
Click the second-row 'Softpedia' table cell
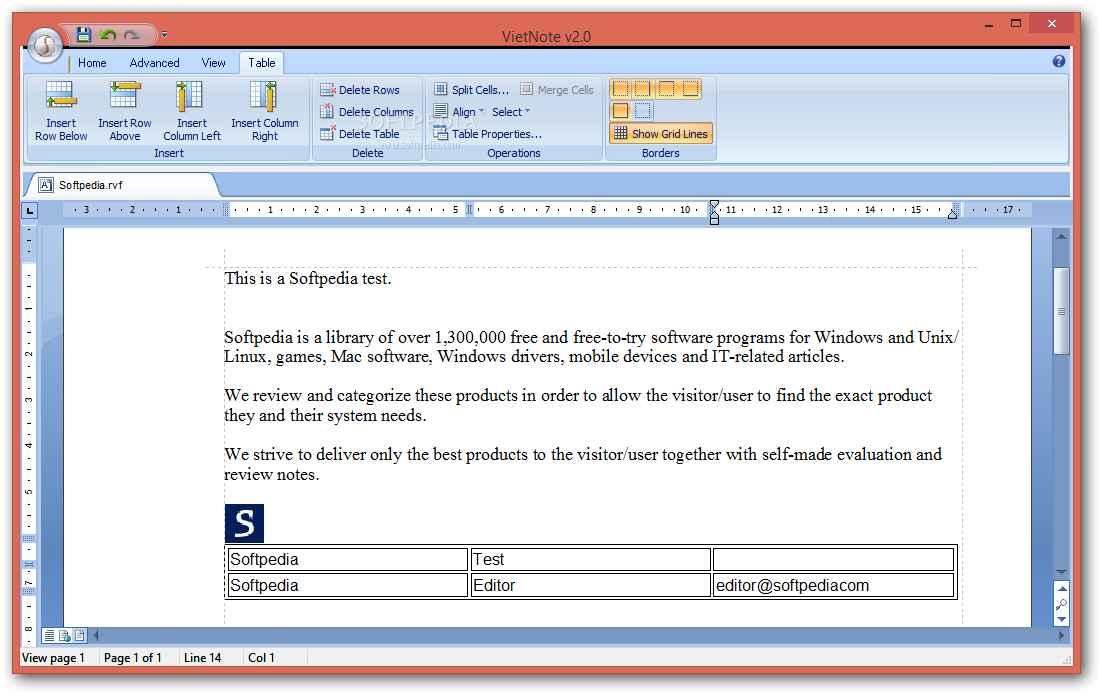click(348, 585)
